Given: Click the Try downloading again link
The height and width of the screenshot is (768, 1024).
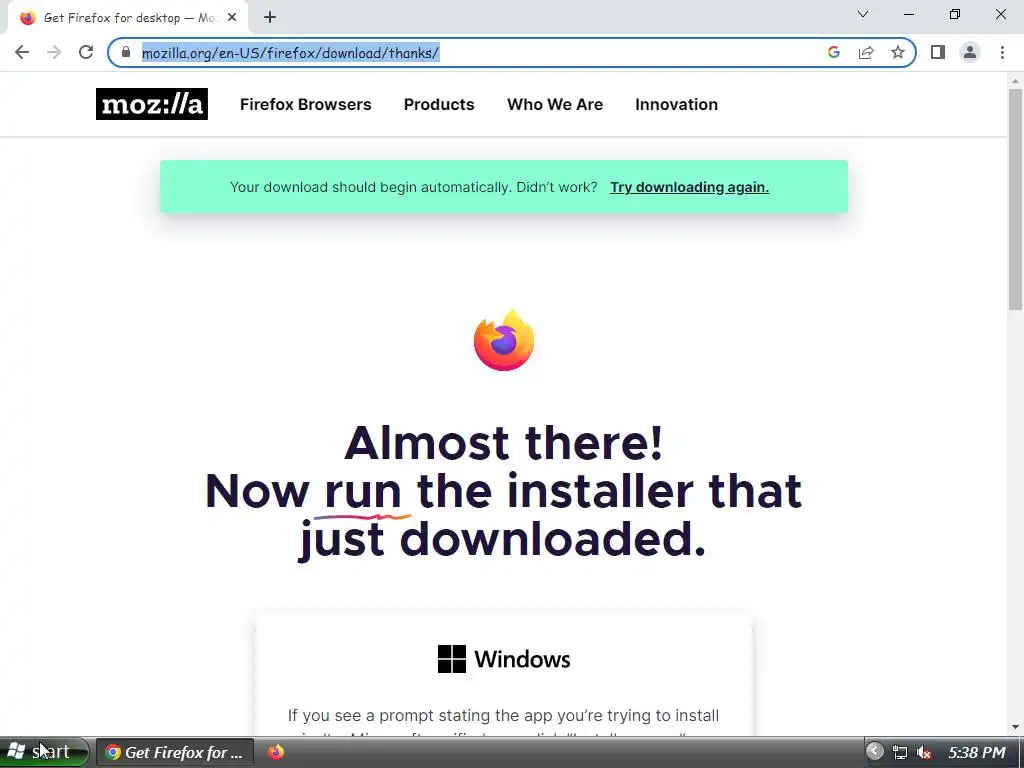Looking at the screenshot, I should (689, 187).
